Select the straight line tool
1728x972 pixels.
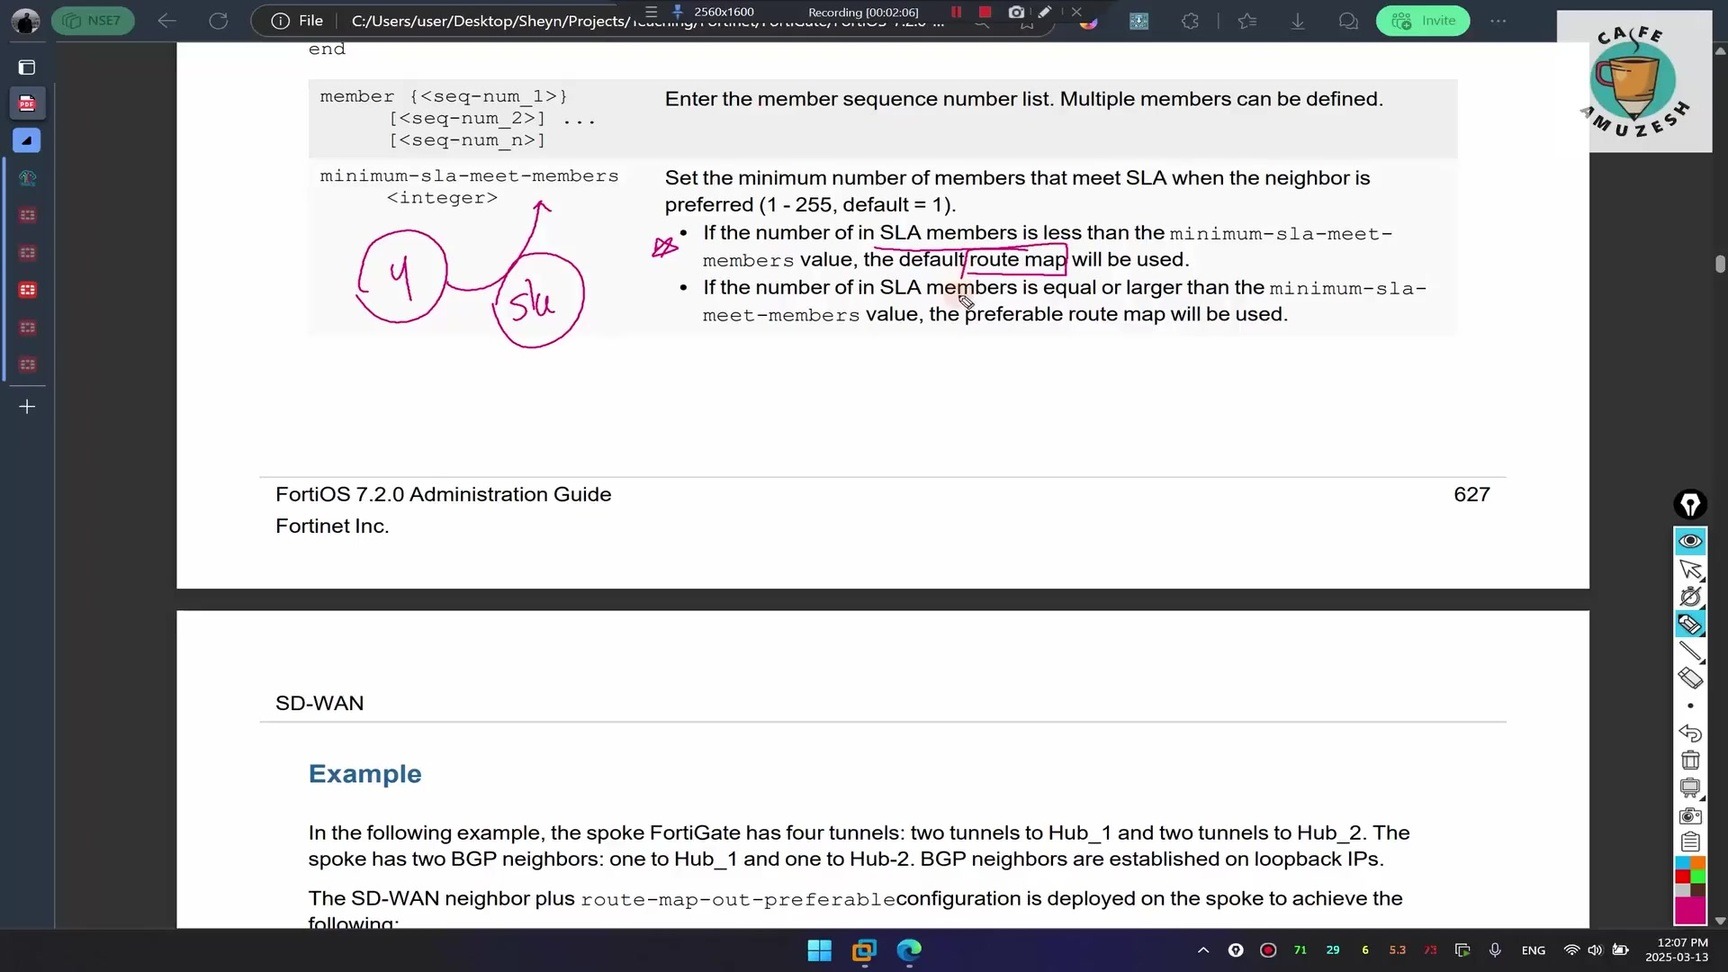point(1690,651)
